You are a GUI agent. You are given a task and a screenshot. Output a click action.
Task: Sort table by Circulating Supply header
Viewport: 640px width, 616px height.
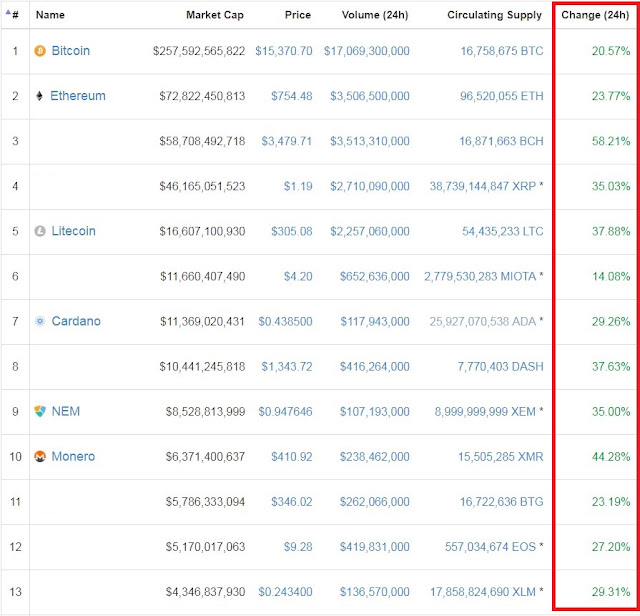495,15
